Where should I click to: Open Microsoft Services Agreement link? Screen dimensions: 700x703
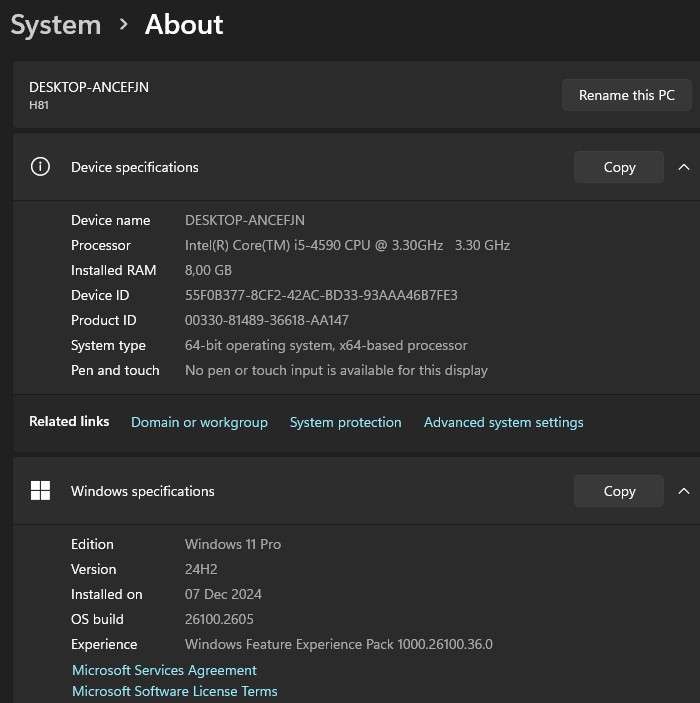tap(164, 670)
